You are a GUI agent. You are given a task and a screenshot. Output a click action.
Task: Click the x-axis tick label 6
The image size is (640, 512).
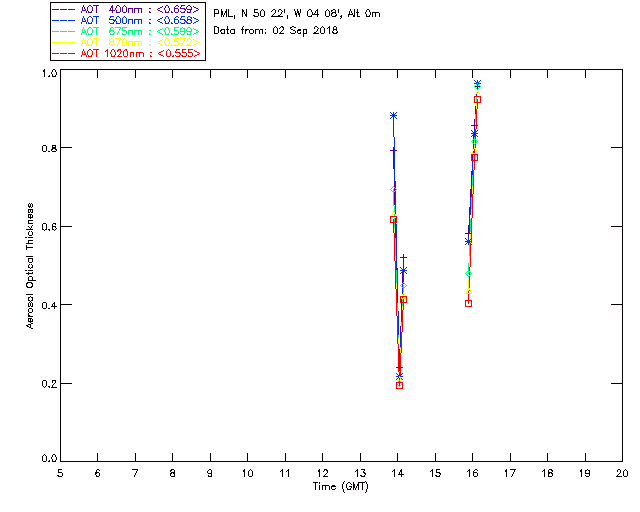[x=98, y=473]
